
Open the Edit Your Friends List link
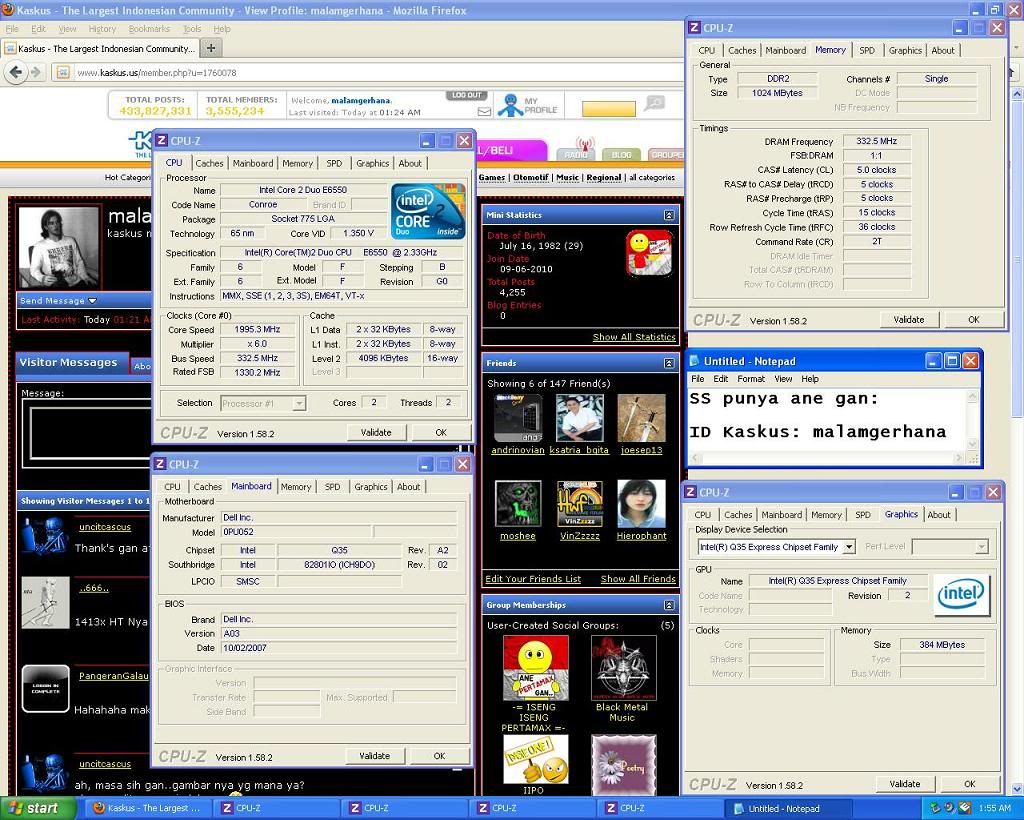click(533, 579)
